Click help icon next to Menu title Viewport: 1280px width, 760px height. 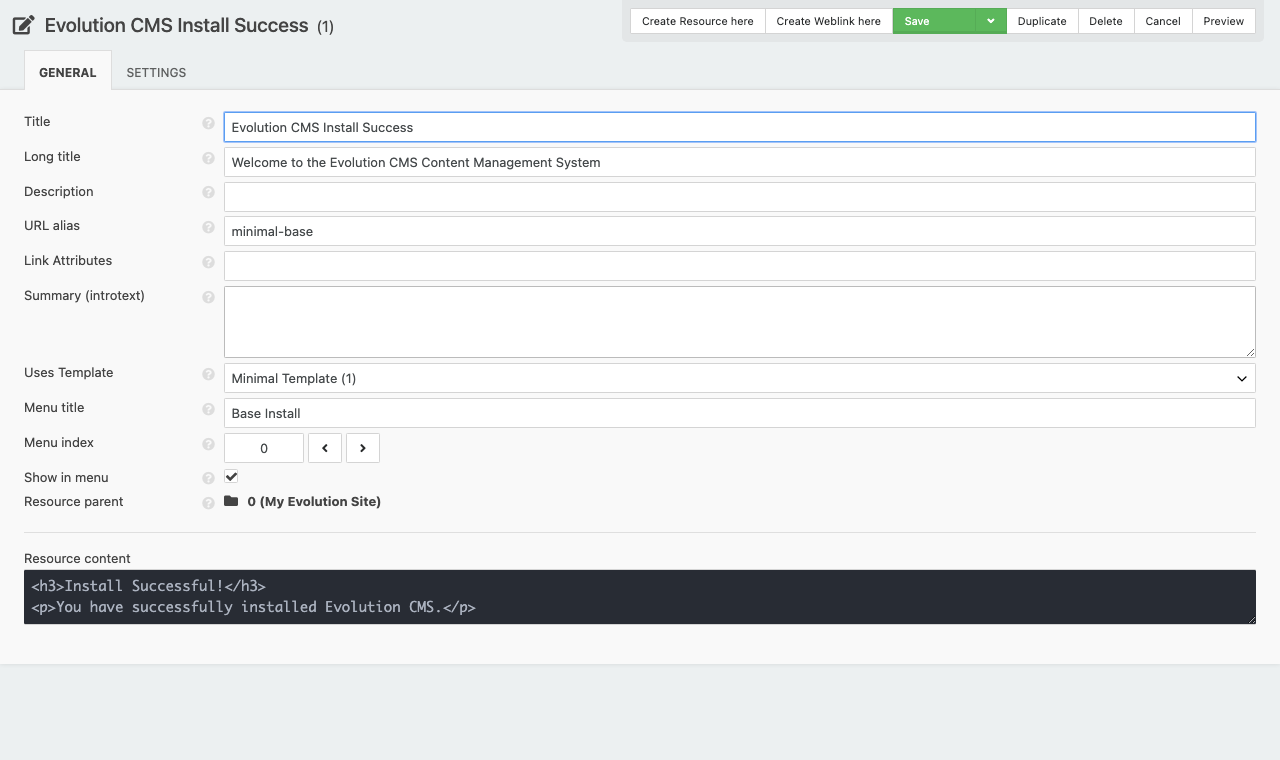point(208,409)
